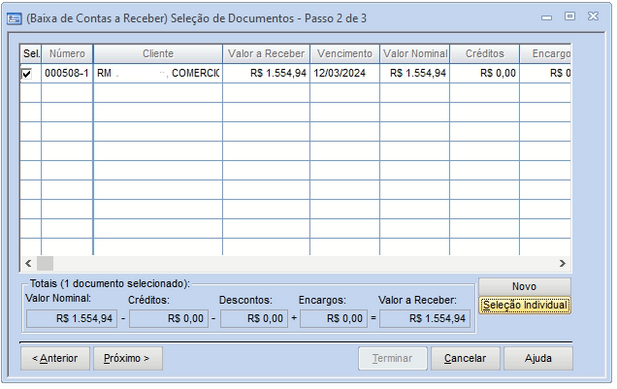The image size is (617, 389).
Task: Advance with the Próximo button
Action: tap(127, 358)
